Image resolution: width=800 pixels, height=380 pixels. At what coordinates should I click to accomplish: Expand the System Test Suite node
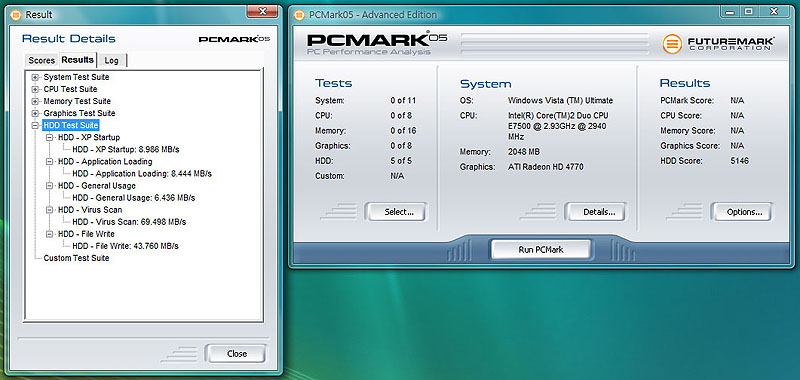[x=35, y=78]
